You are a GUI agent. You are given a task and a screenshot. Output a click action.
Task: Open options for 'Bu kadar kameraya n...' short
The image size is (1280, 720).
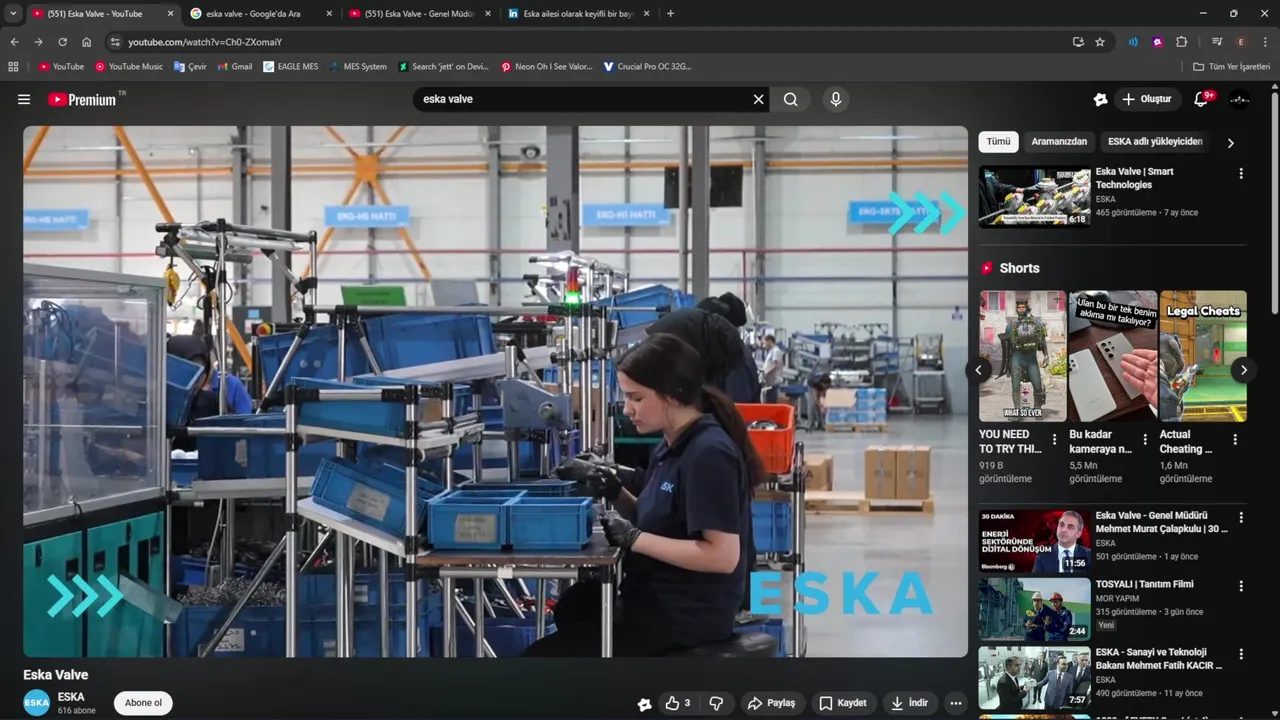coord(1144,439)
